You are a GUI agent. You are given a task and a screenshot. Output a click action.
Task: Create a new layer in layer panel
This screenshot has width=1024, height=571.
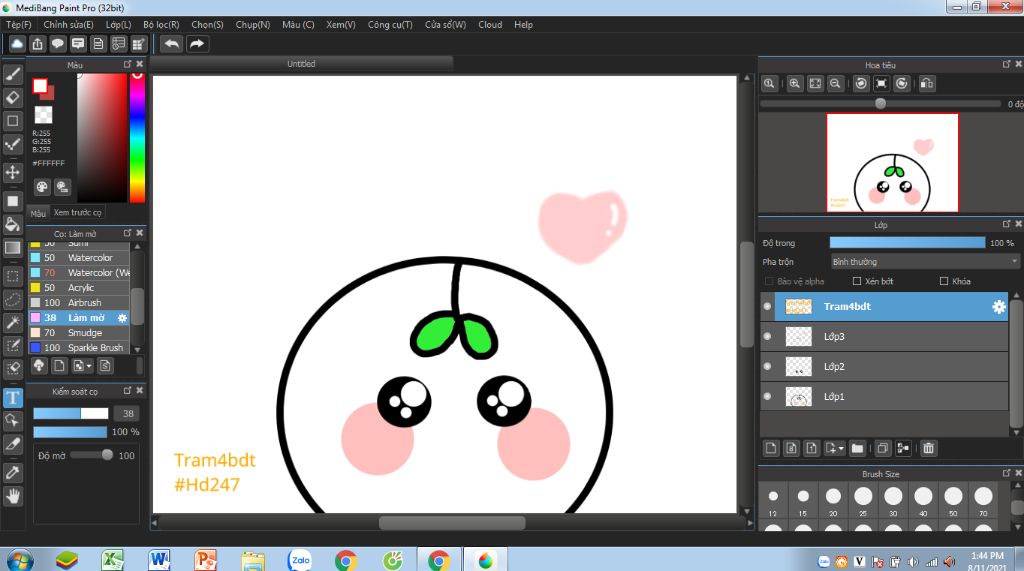771,448
